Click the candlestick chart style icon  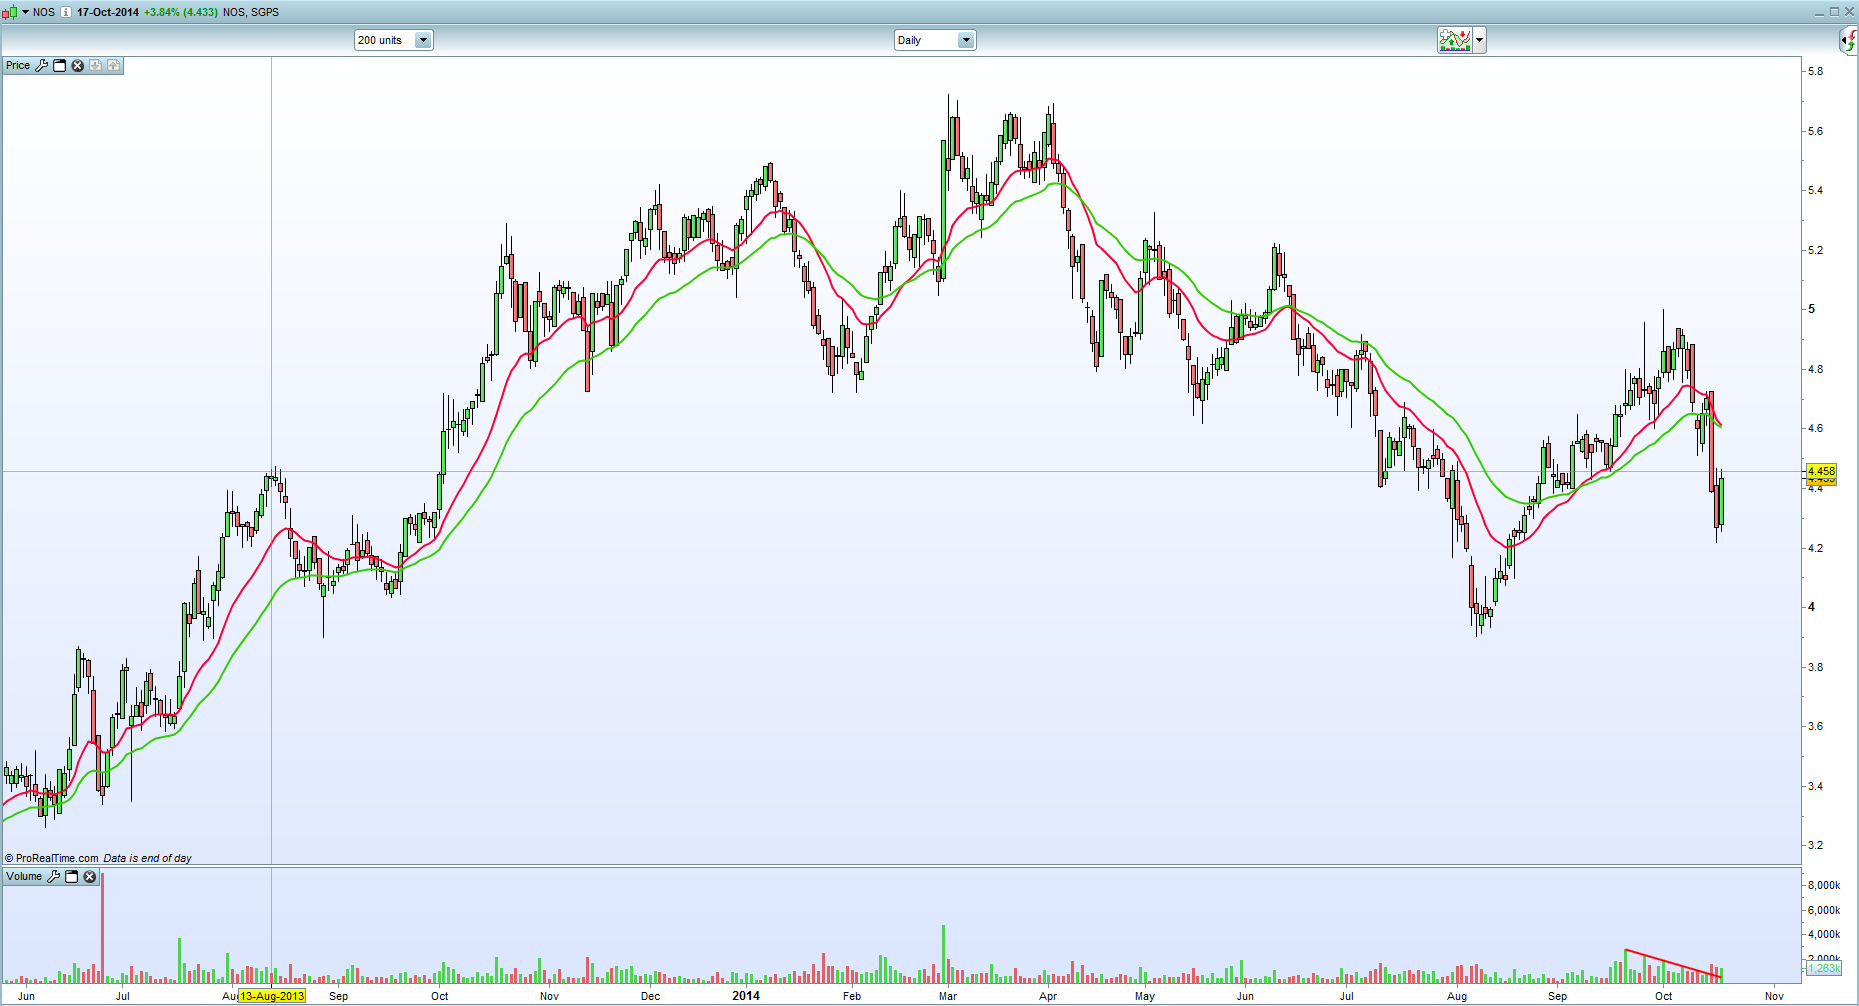coord(10,12)
